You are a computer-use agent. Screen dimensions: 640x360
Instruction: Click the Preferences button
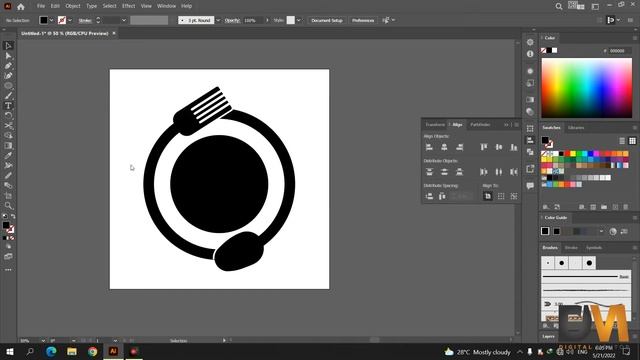click(363, 20)
